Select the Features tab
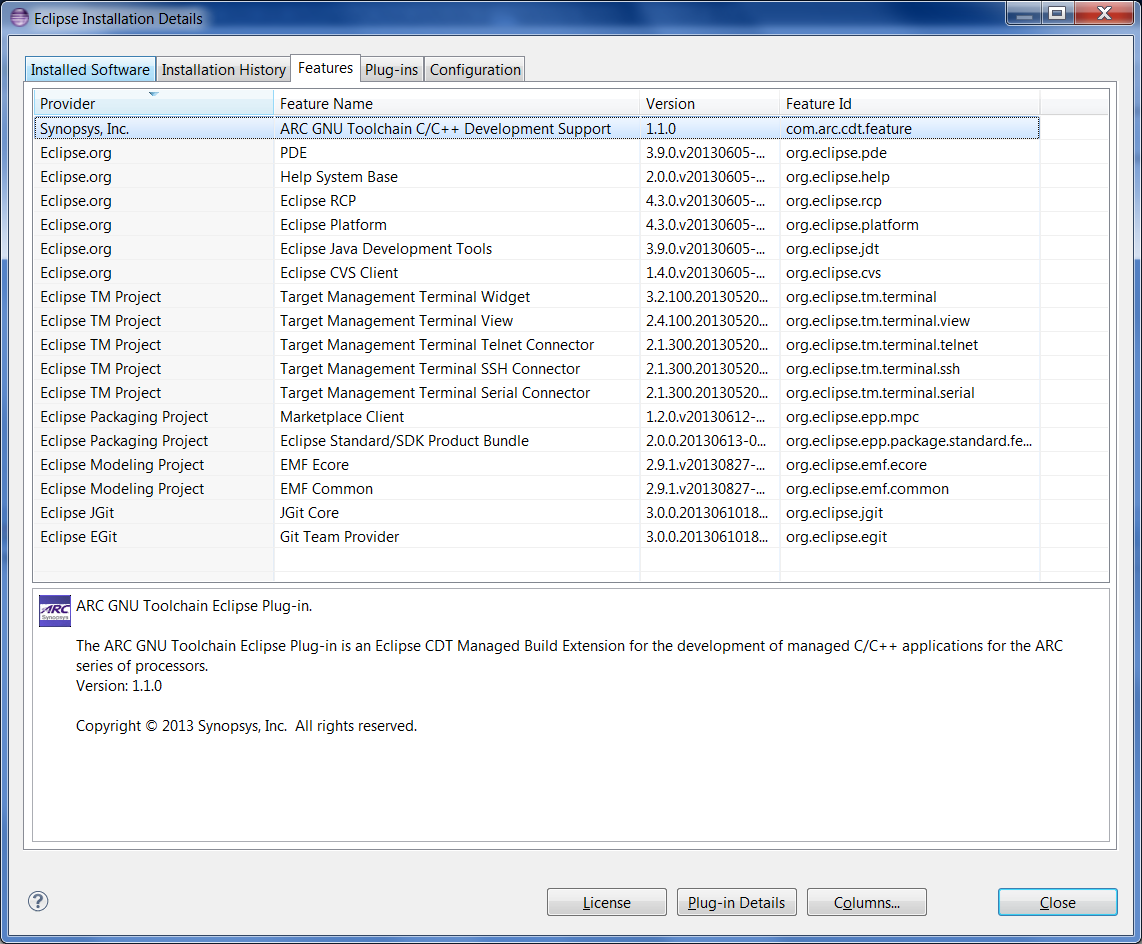This screenshot has width=1142, height=944. pyautogui.click(x=326, y=68)
